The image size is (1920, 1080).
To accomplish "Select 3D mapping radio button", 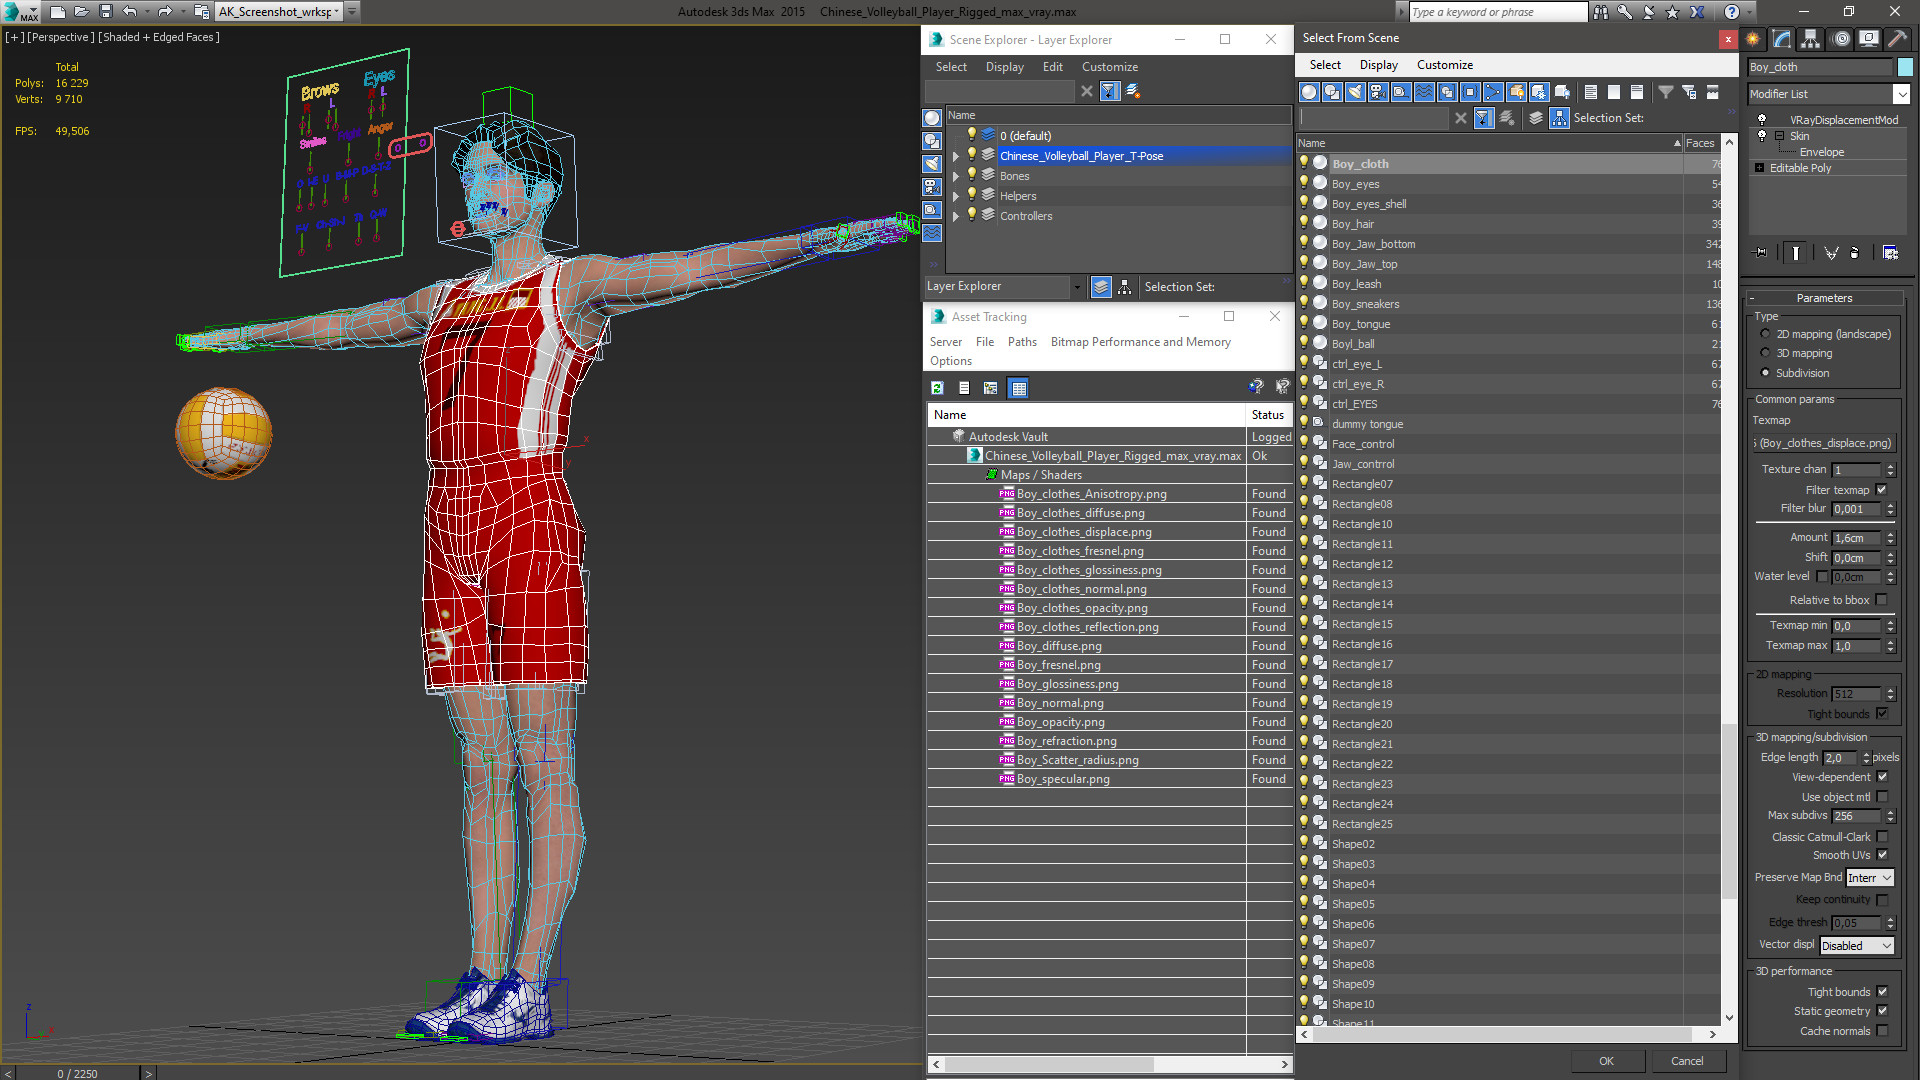I will pos(1765,354).
